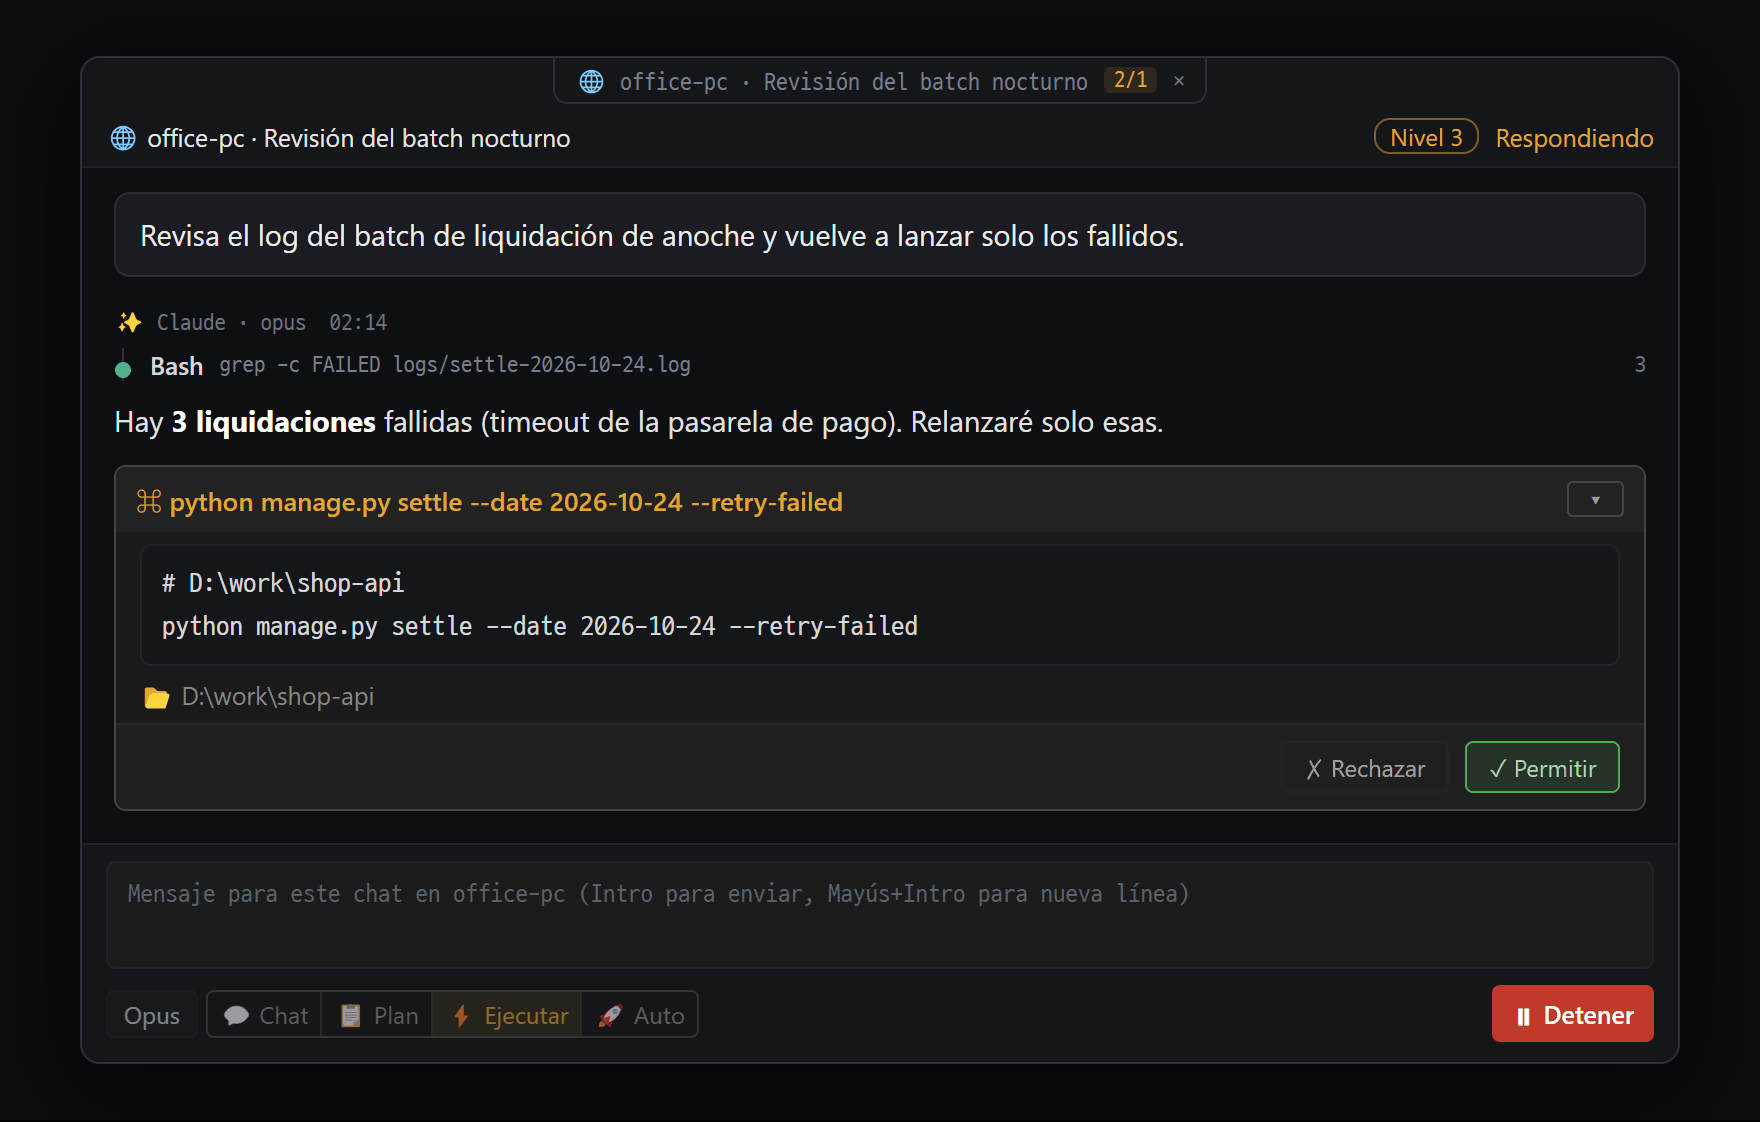Click the command symbol icon in the permission card
The height and width of the screenshot is (1122, 1760).
click(x=149, y=501)
